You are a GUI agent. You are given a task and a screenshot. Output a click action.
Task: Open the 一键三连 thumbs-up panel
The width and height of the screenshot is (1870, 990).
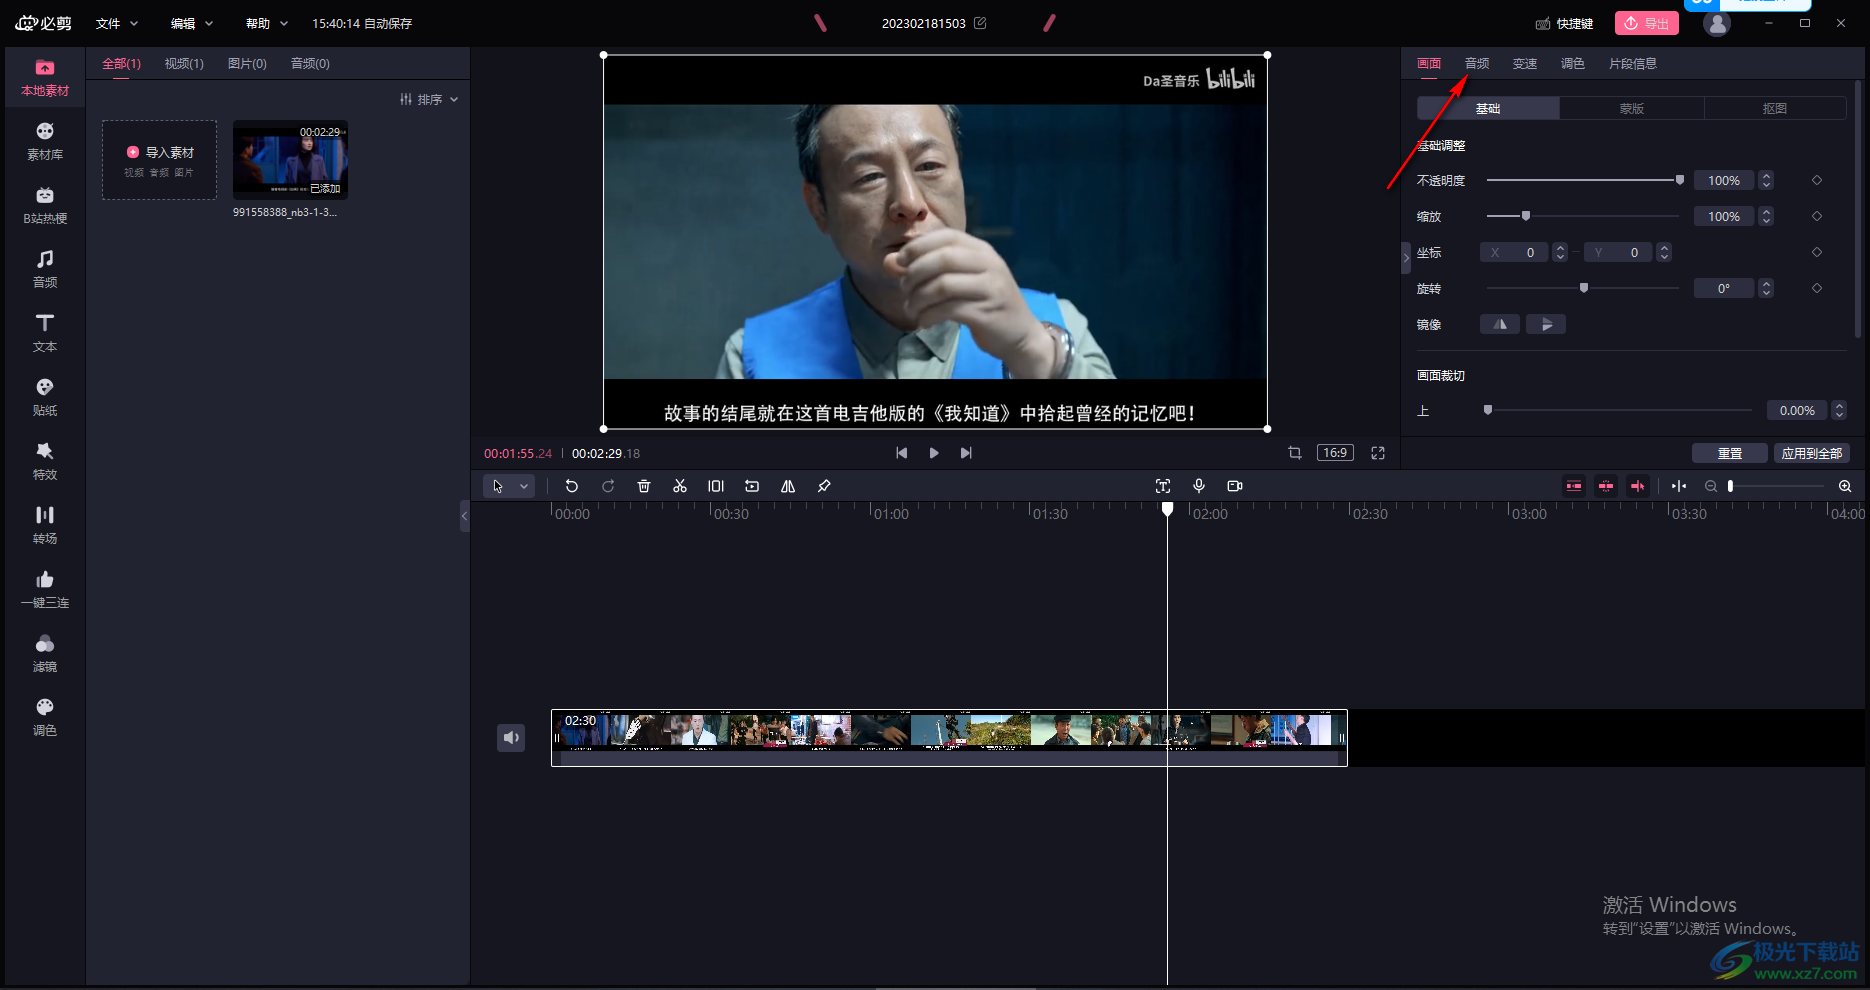point(45,589)
